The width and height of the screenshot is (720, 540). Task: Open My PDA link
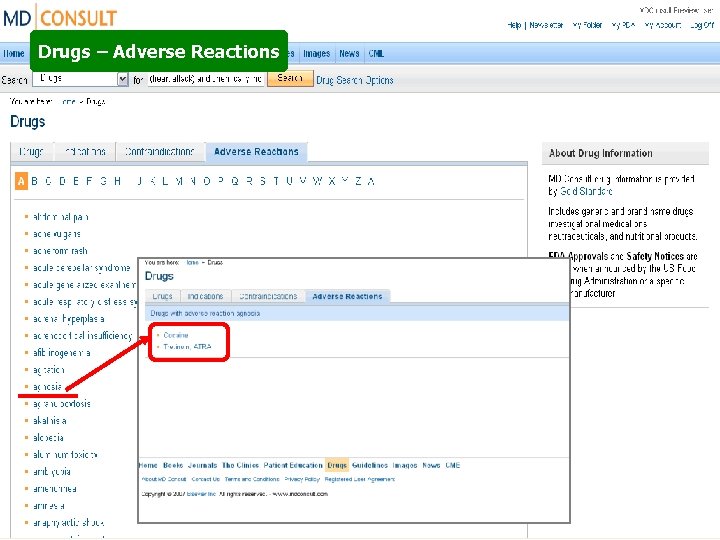(x=623, y=25)
